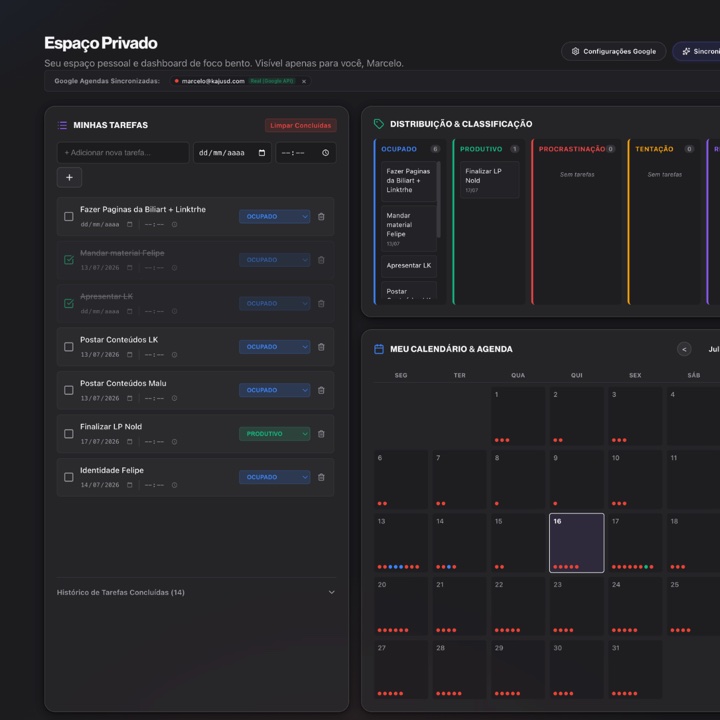Check Fazer Paginas da Biliart task
Viewport: 720px width, 720px height.
pos(69,216)
